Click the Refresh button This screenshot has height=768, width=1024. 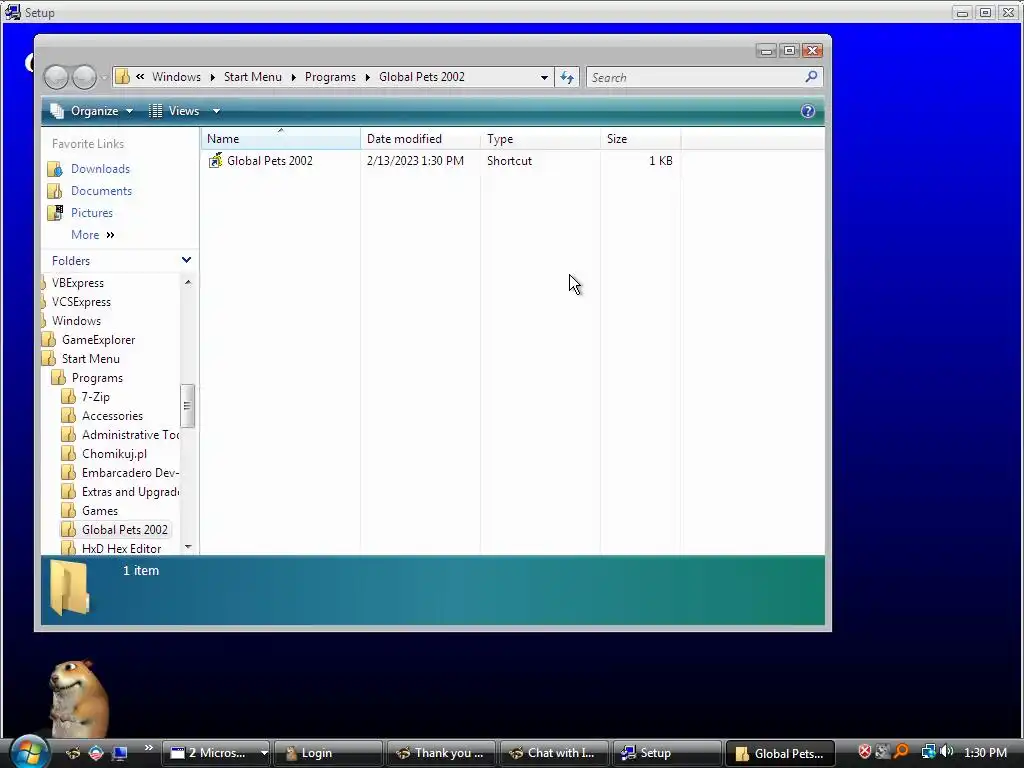click(x=567, y=77)
